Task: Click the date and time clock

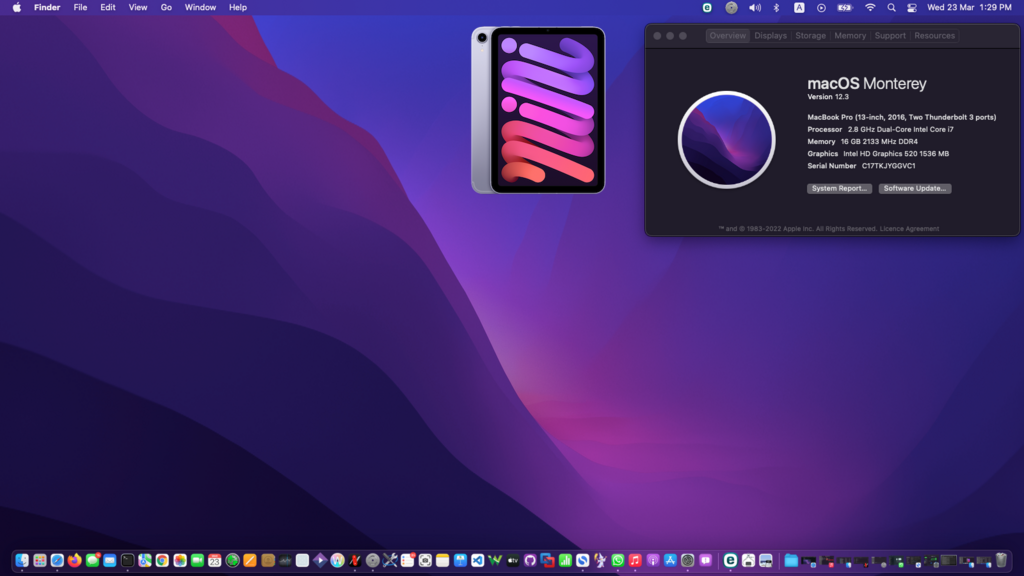Action: 969,8
